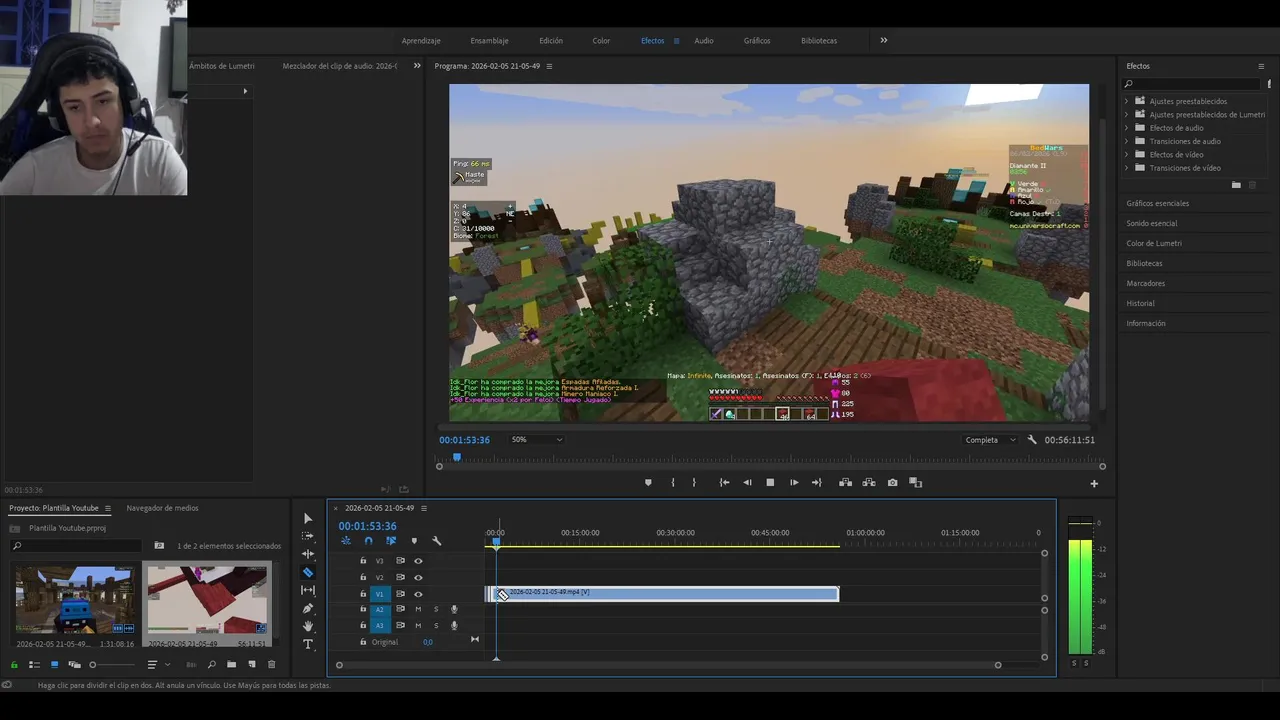Toggle project writable green lock

(x=14, y=665)
